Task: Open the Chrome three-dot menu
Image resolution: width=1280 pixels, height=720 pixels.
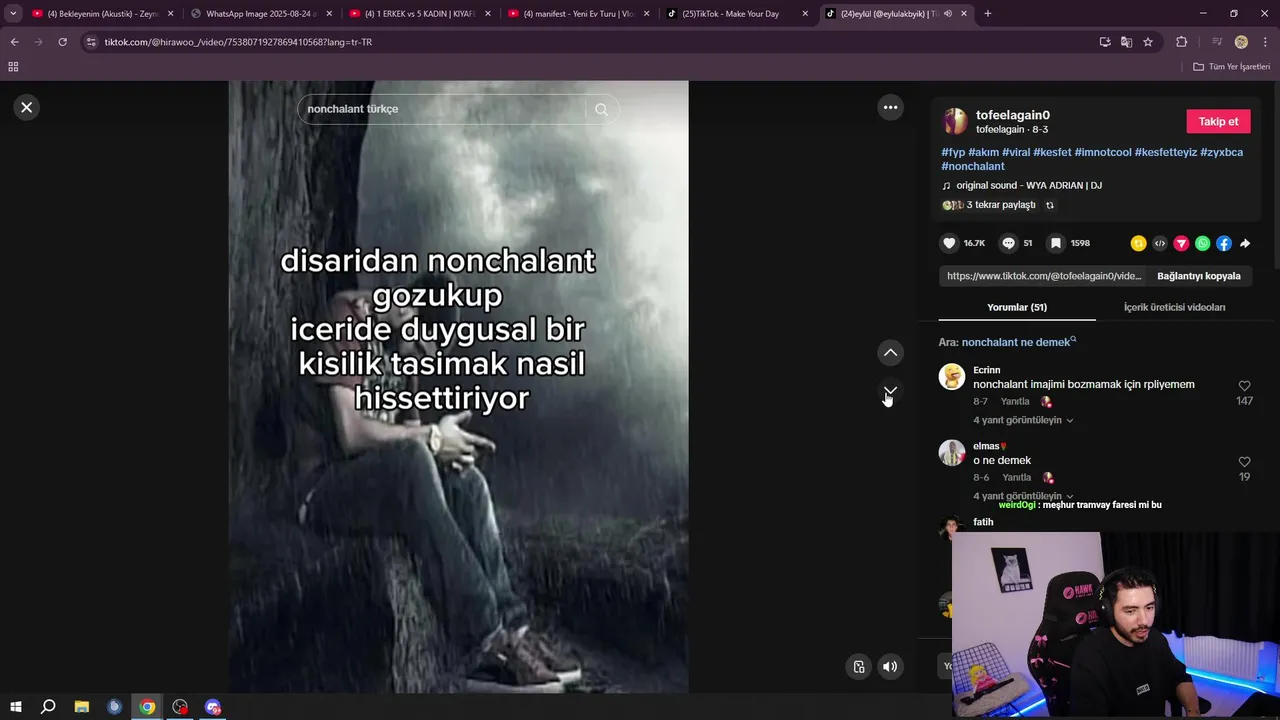Action: [1265, 42]
